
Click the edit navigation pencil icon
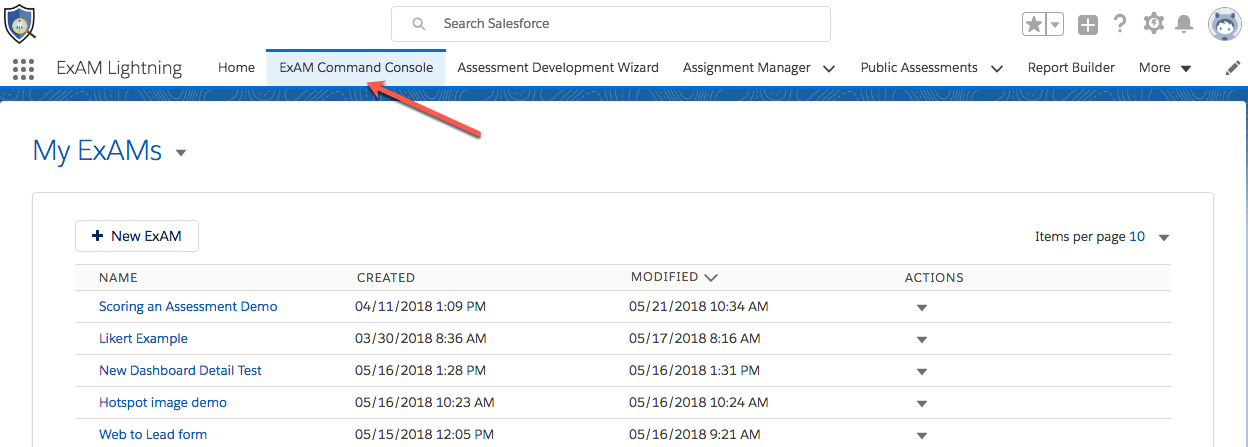point(1233,68)
